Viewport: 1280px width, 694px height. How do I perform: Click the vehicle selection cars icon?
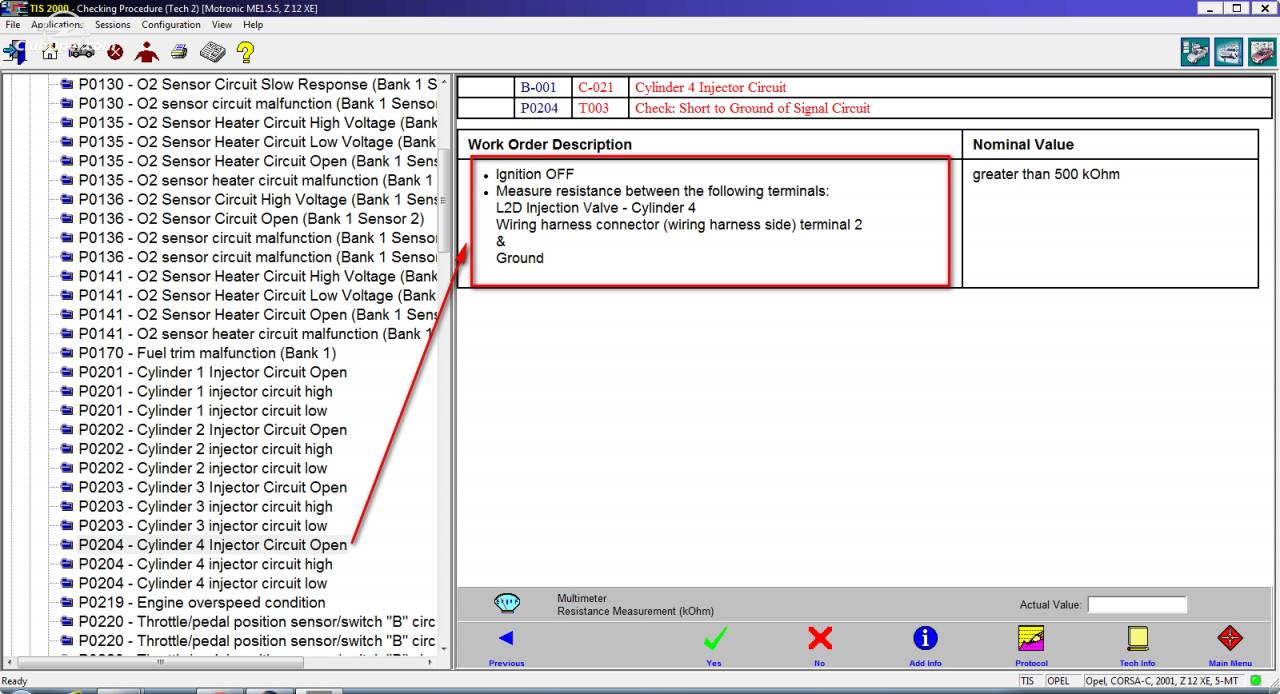tap(82, 51)
